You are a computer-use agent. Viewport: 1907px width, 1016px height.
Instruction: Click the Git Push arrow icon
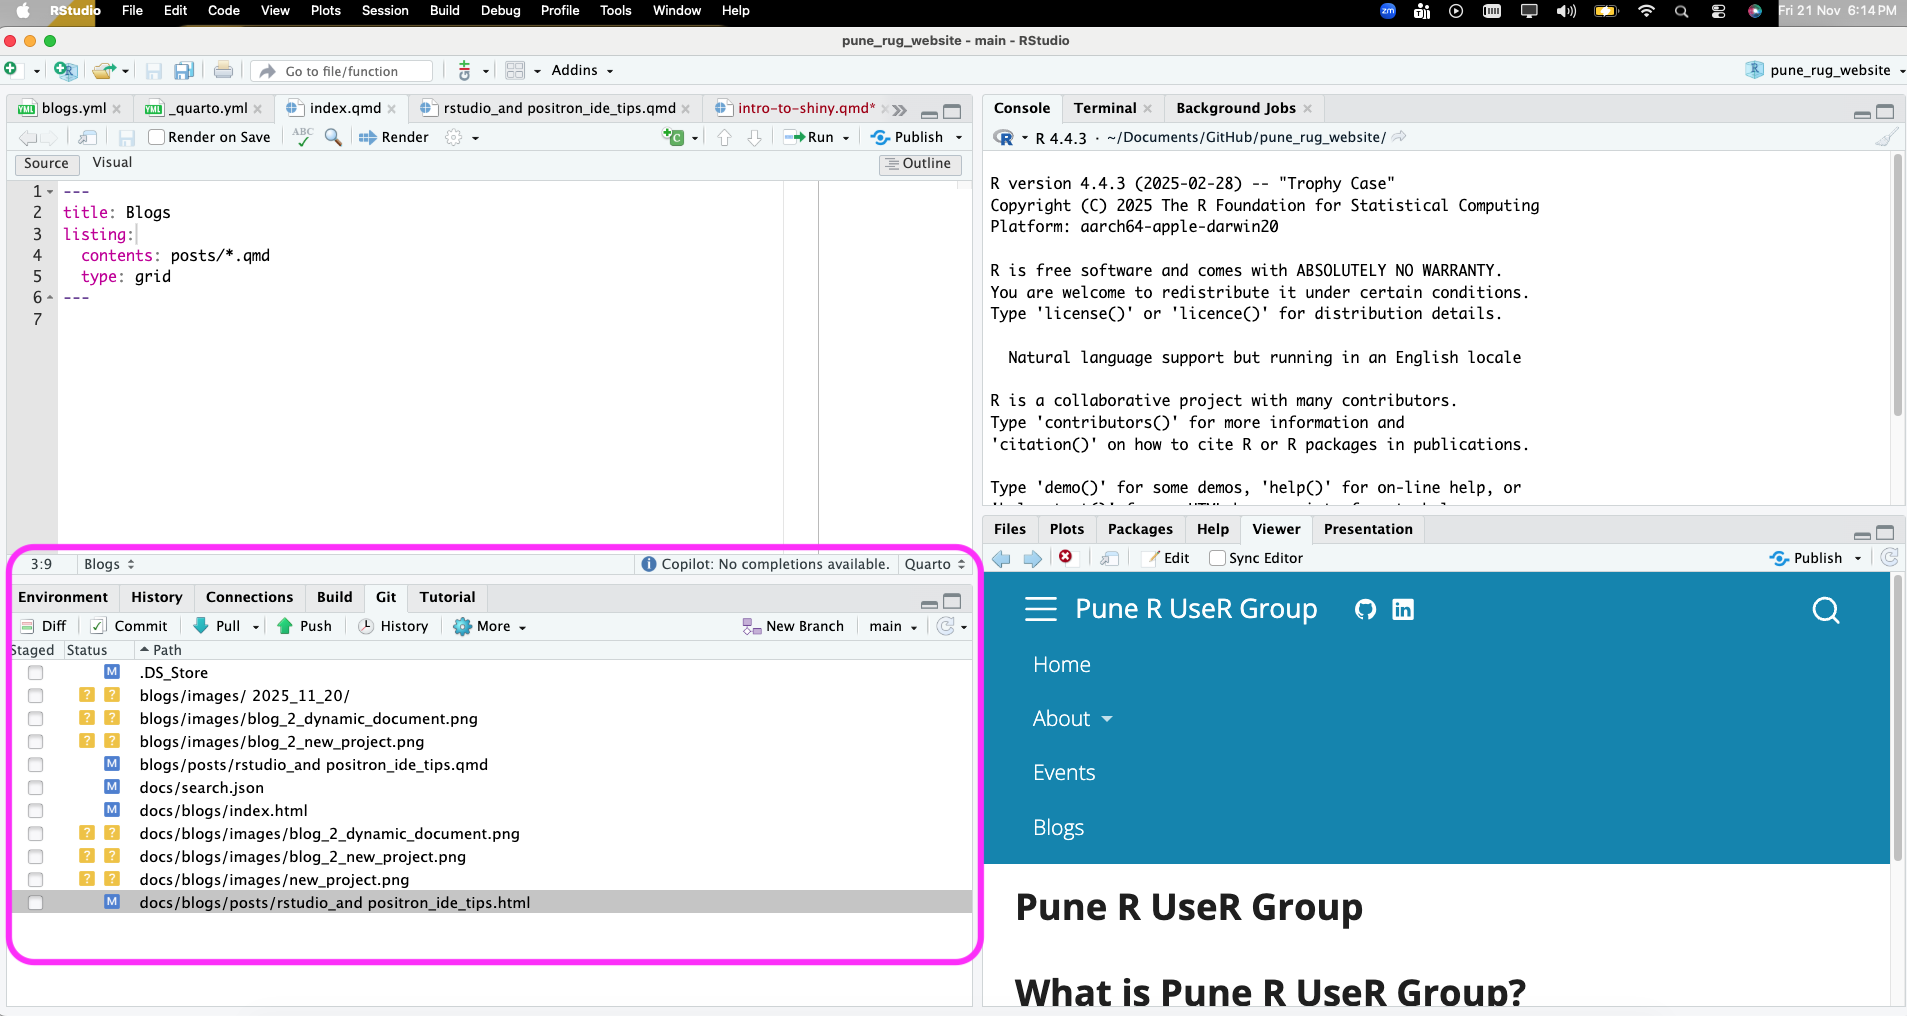coord(285,626)
